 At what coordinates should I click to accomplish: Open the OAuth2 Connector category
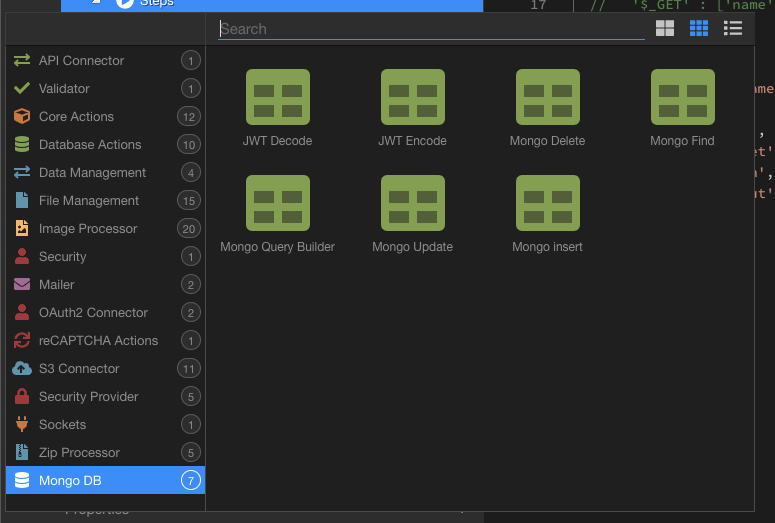[105, 312]
